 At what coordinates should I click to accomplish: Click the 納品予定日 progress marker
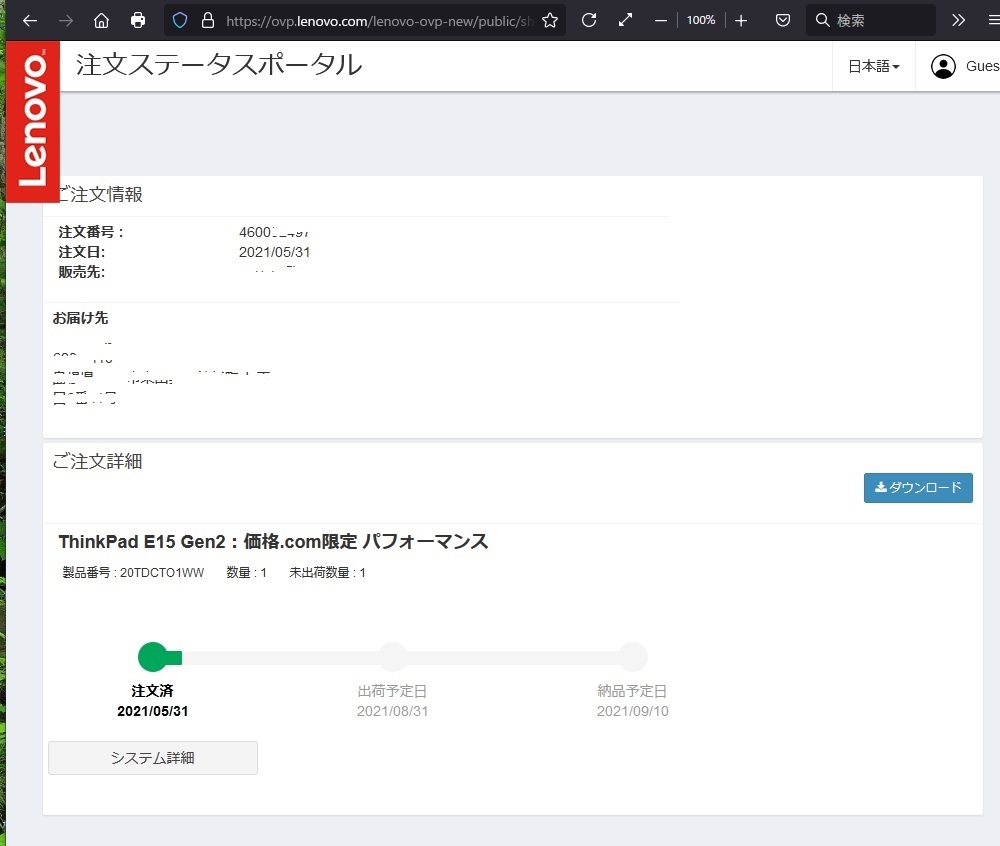pos(633,657)
